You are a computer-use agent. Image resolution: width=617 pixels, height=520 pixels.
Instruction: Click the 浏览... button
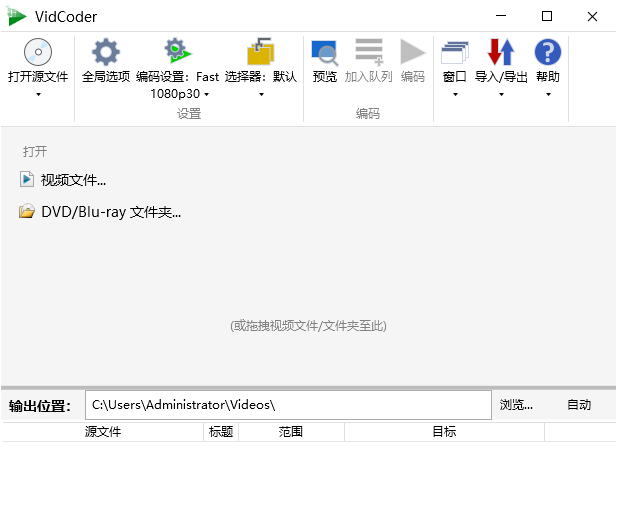[x=516, y=405]
